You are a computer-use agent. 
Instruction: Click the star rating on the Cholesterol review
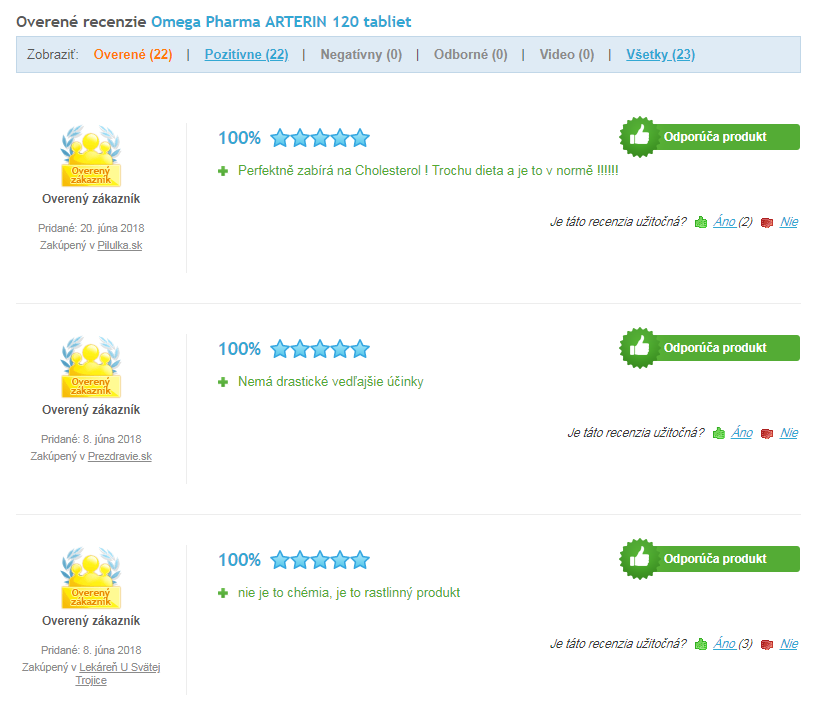(x=320, y=138)
